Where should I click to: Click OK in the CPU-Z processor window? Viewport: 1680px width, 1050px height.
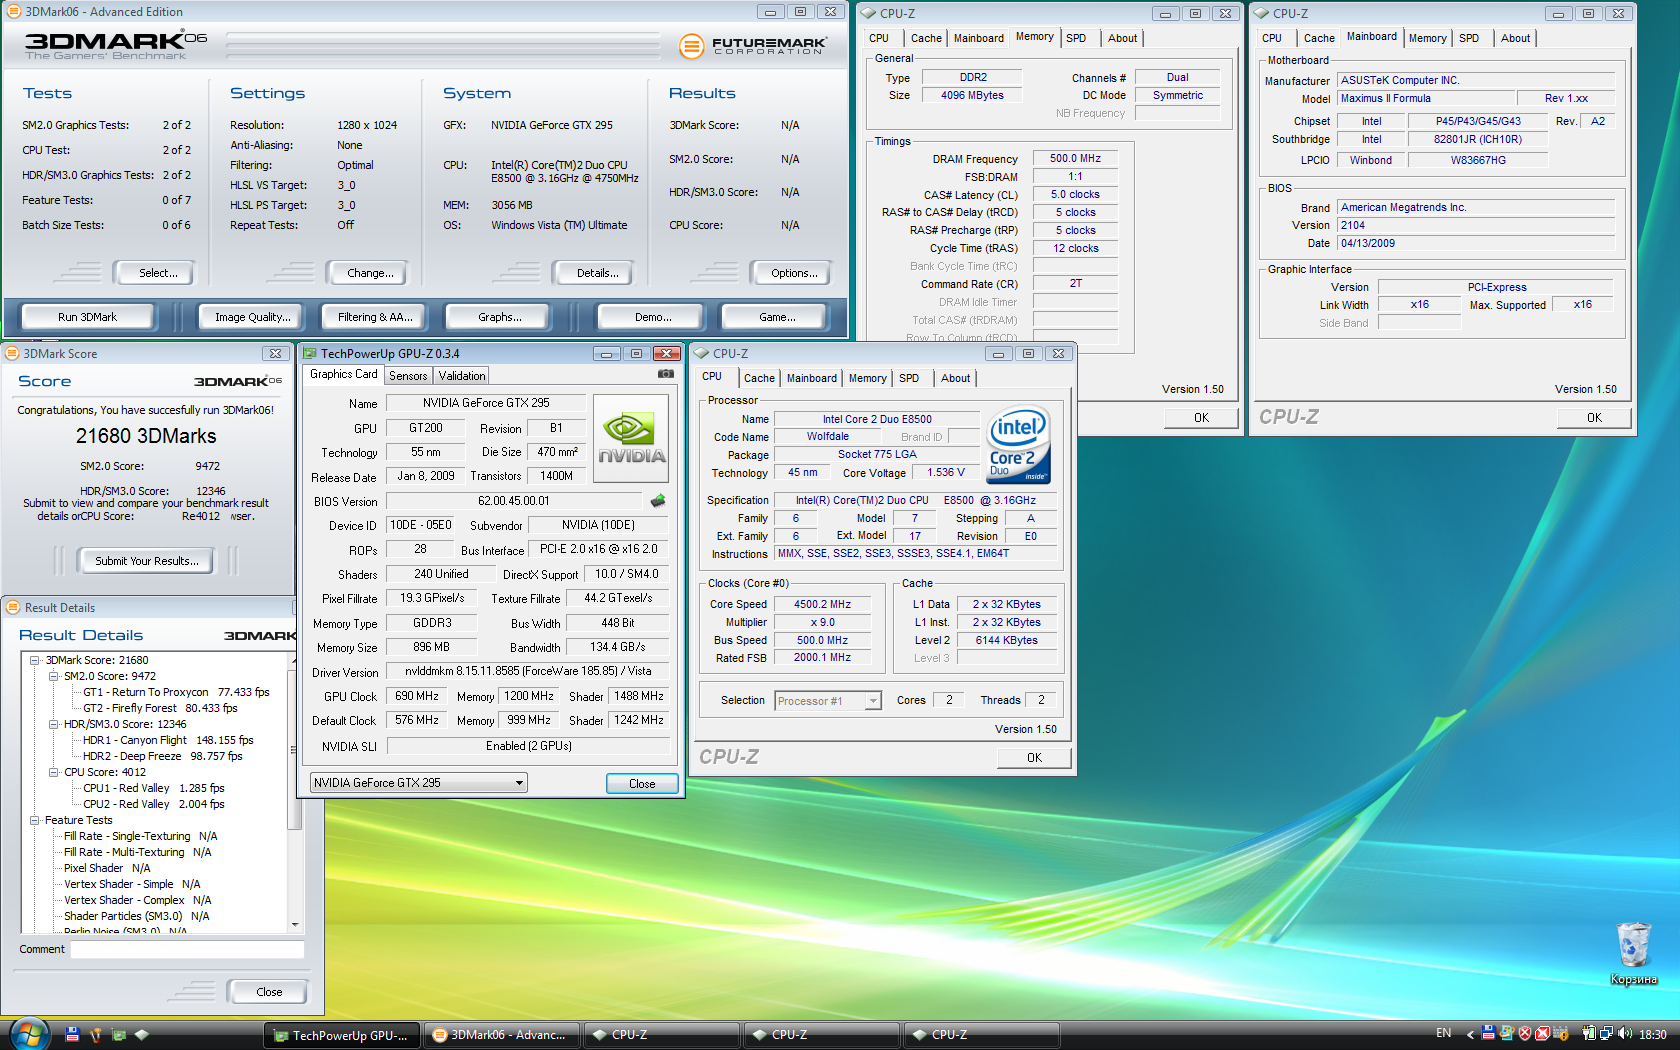coord(1034,758)
